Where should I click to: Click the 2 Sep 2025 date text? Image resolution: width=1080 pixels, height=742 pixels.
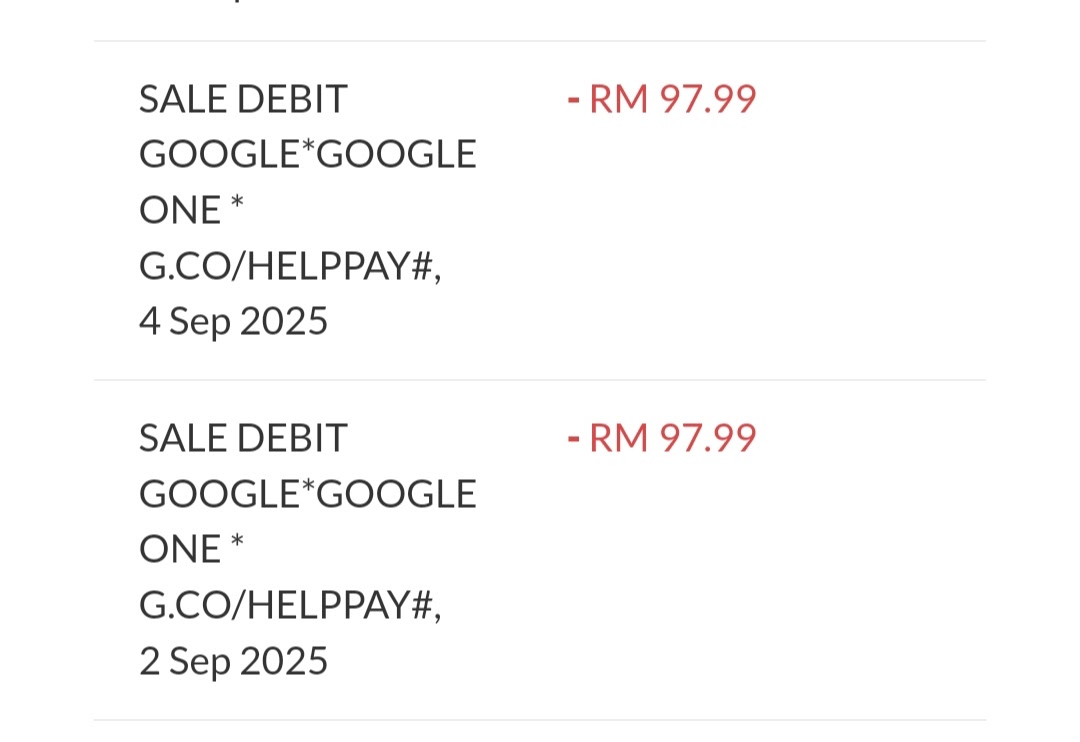(x=233, y=661)
